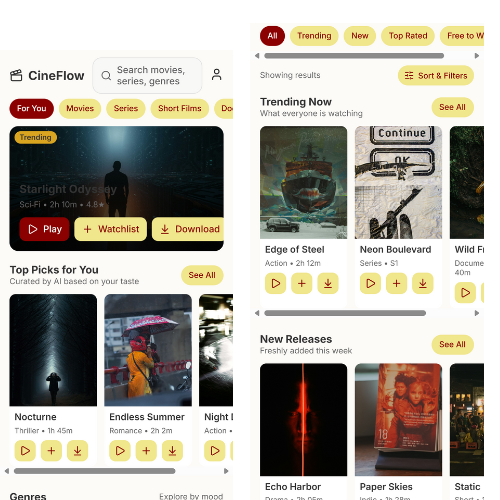Toggle the Top Rated filter chip

click(408, 36)
